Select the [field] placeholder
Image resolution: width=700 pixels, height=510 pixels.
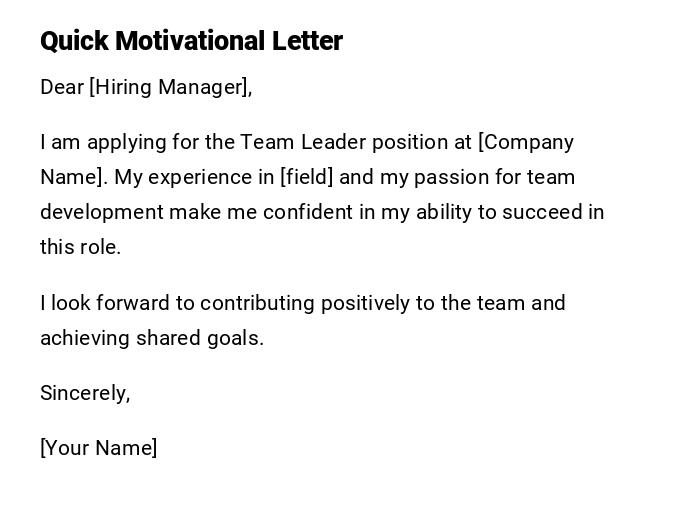point(307,177)
